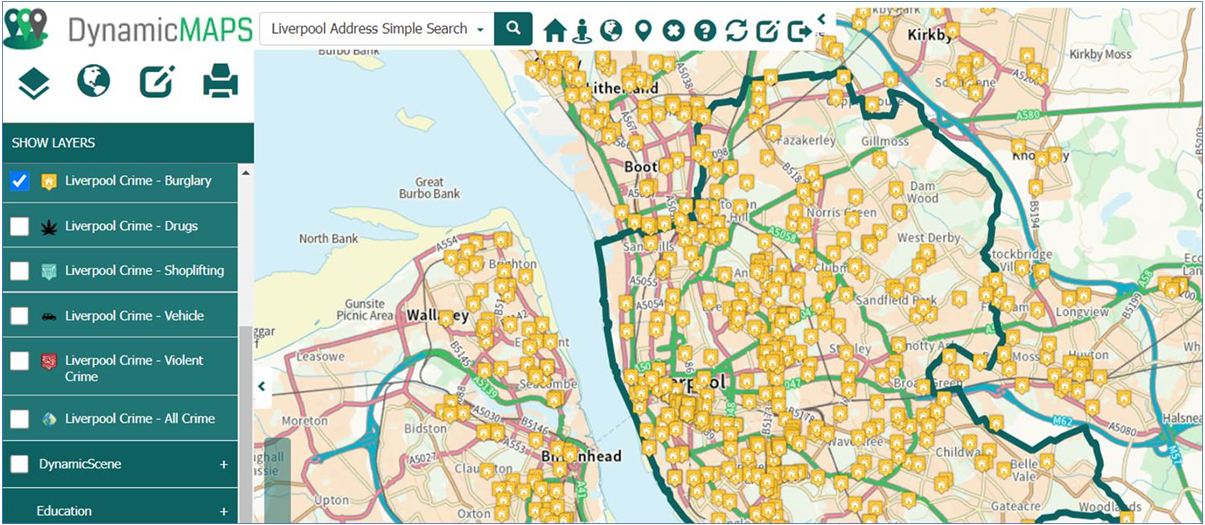The image size is (1205, 525).
Task: Collapse the side panel with left chevron
Action: tap(262, 386)
